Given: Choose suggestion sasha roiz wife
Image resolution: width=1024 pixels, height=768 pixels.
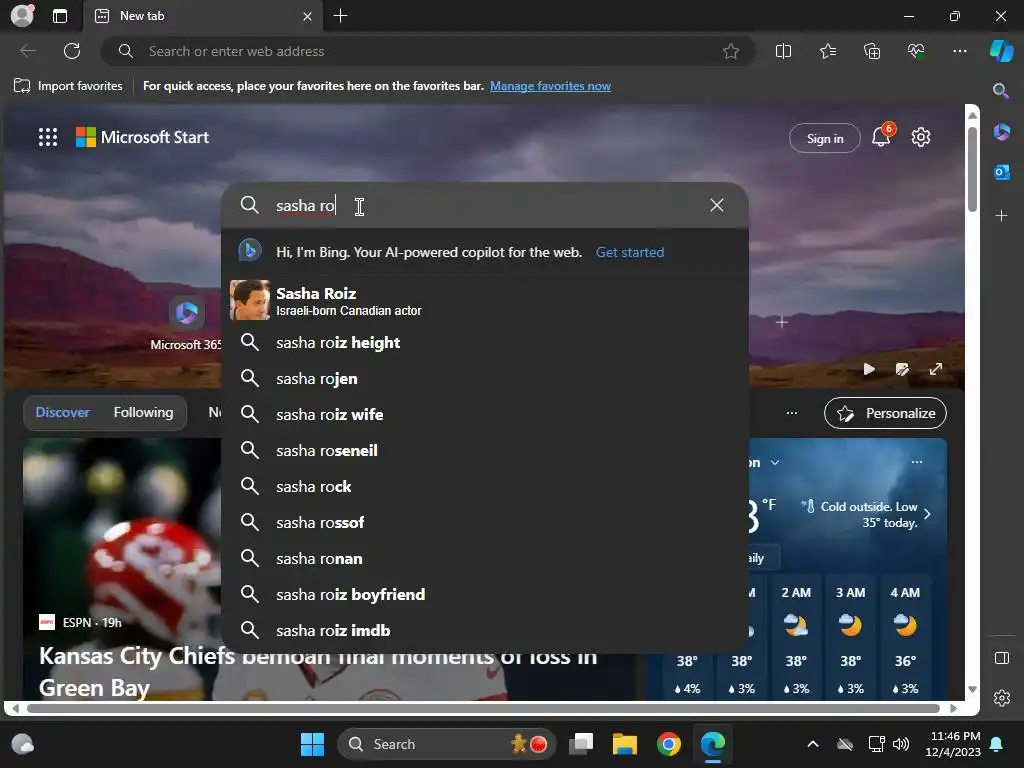Looking at the screenshot, I should [485, 414].
